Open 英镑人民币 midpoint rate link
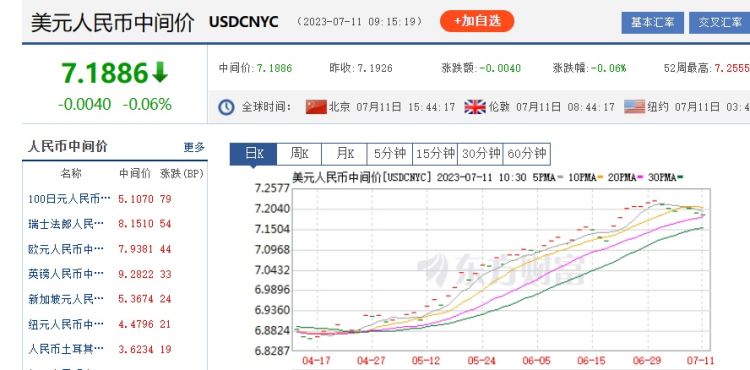The height and width of the screenshot is (370, 750). tap(66, 274)
